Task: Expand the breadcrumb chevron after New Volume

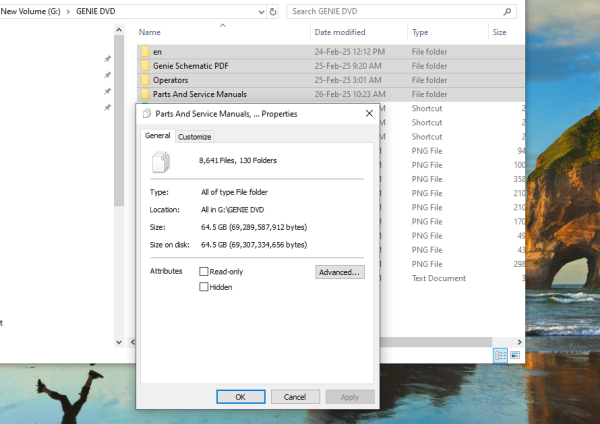Action: [68, 12]
